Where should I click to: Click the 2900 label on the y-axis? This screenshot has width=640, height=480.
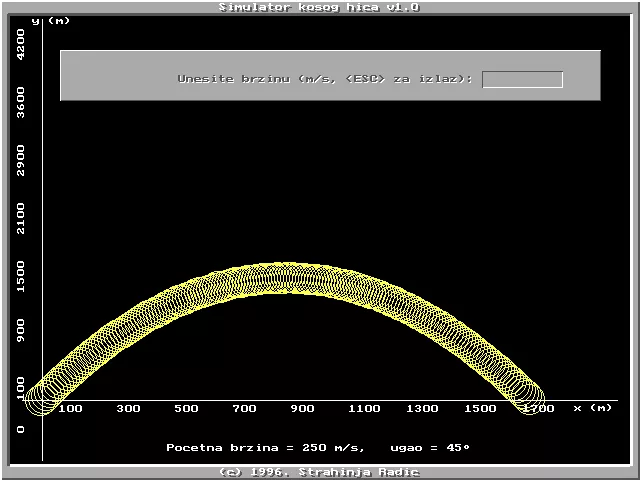pos(21,160)
